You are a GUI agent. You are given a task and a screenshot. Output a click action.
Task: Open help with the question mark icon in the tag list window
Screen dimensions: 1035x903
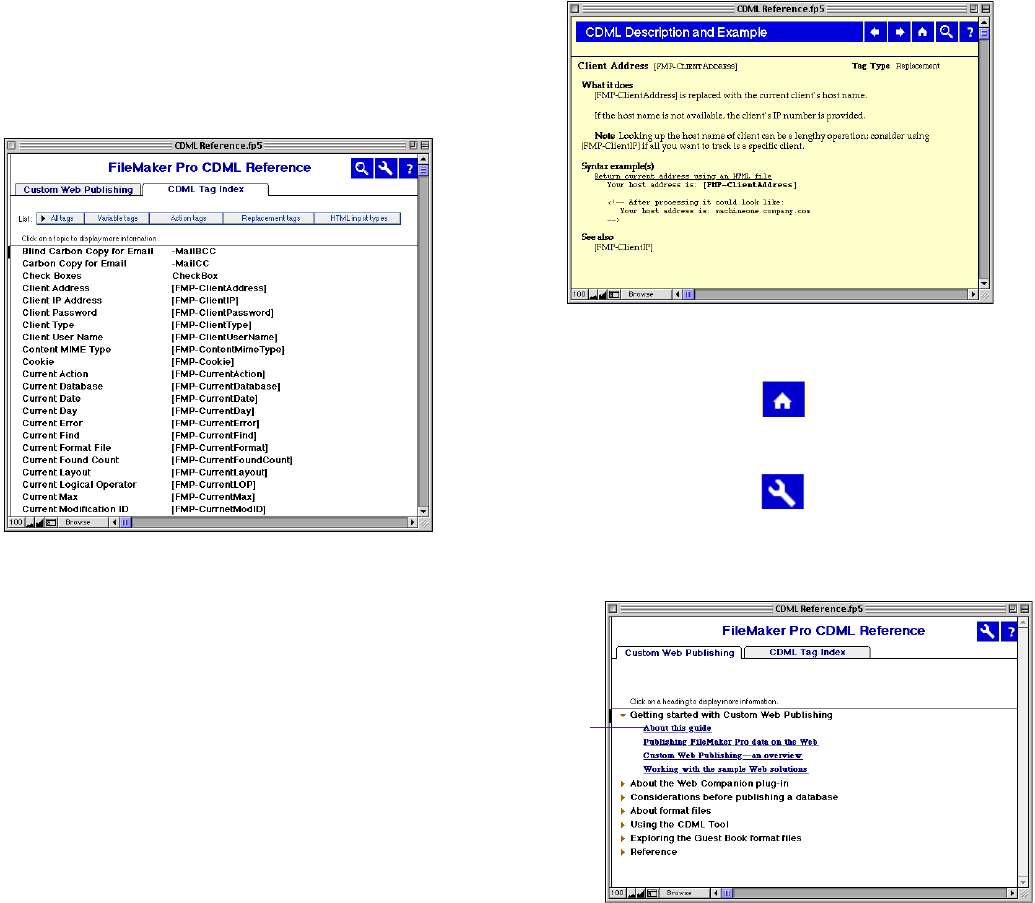[409, 168]
